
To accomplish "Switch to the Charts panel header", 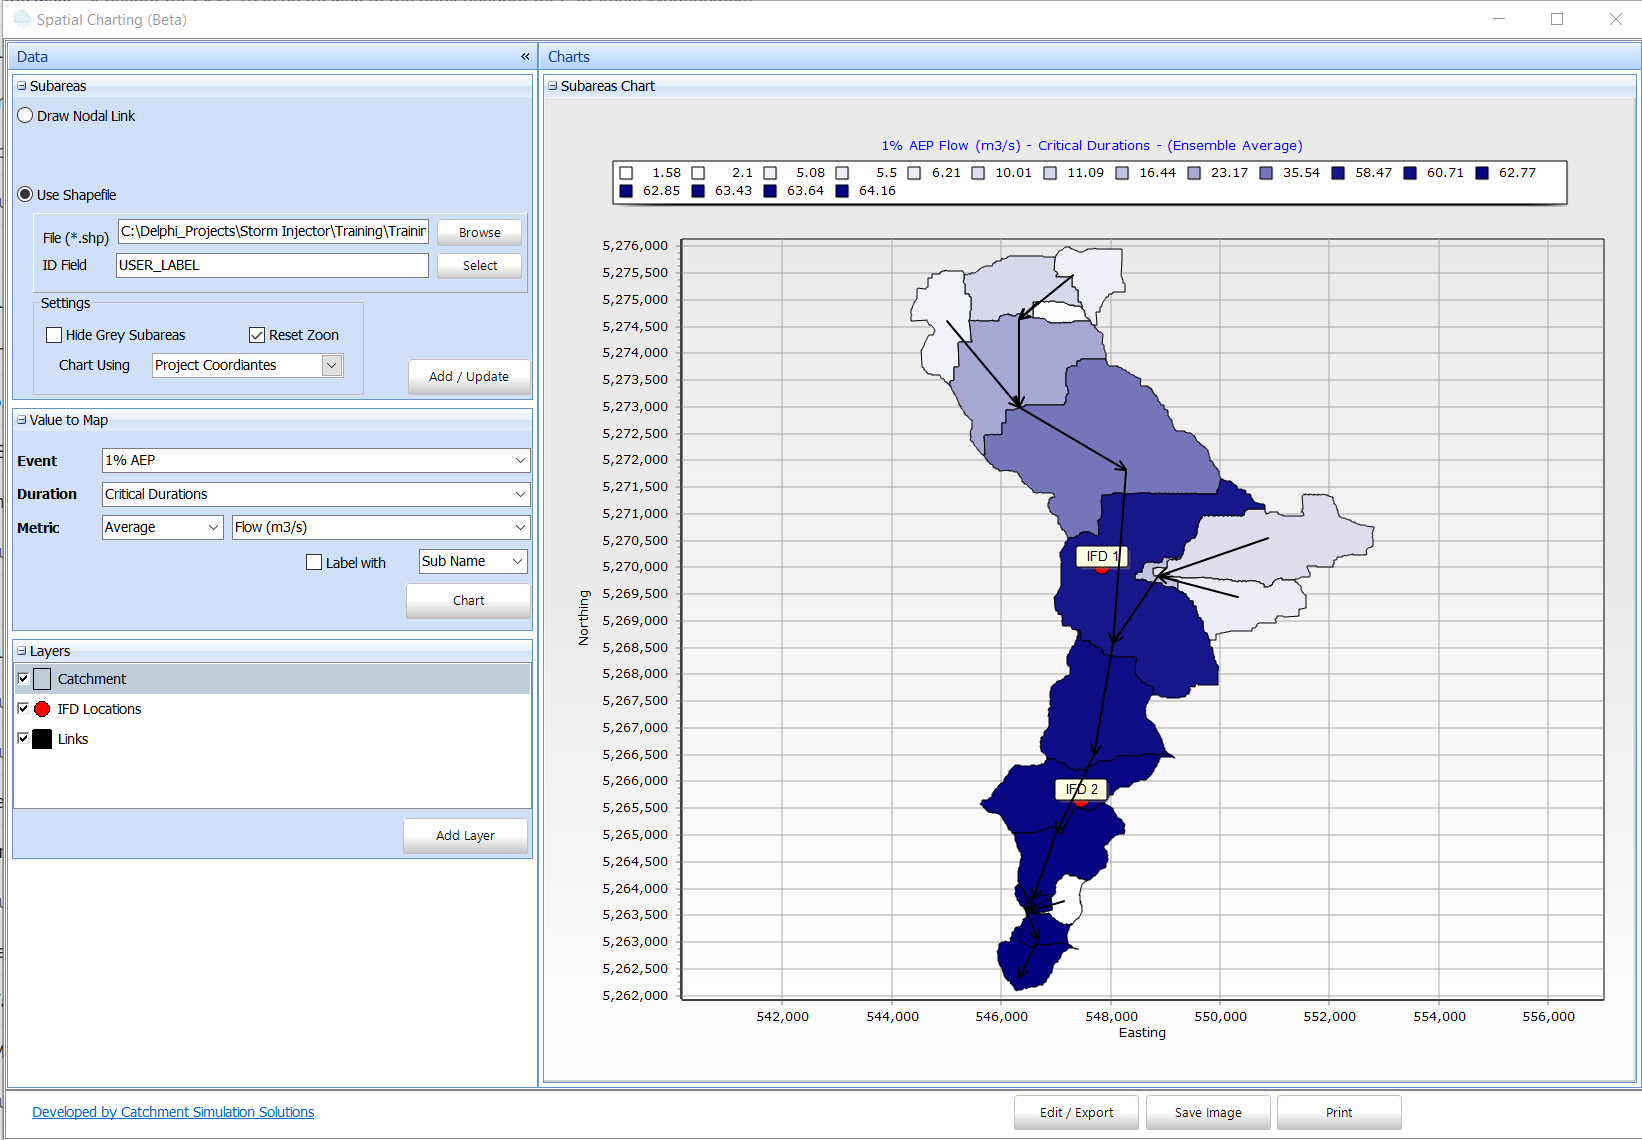I will (569, 57).
